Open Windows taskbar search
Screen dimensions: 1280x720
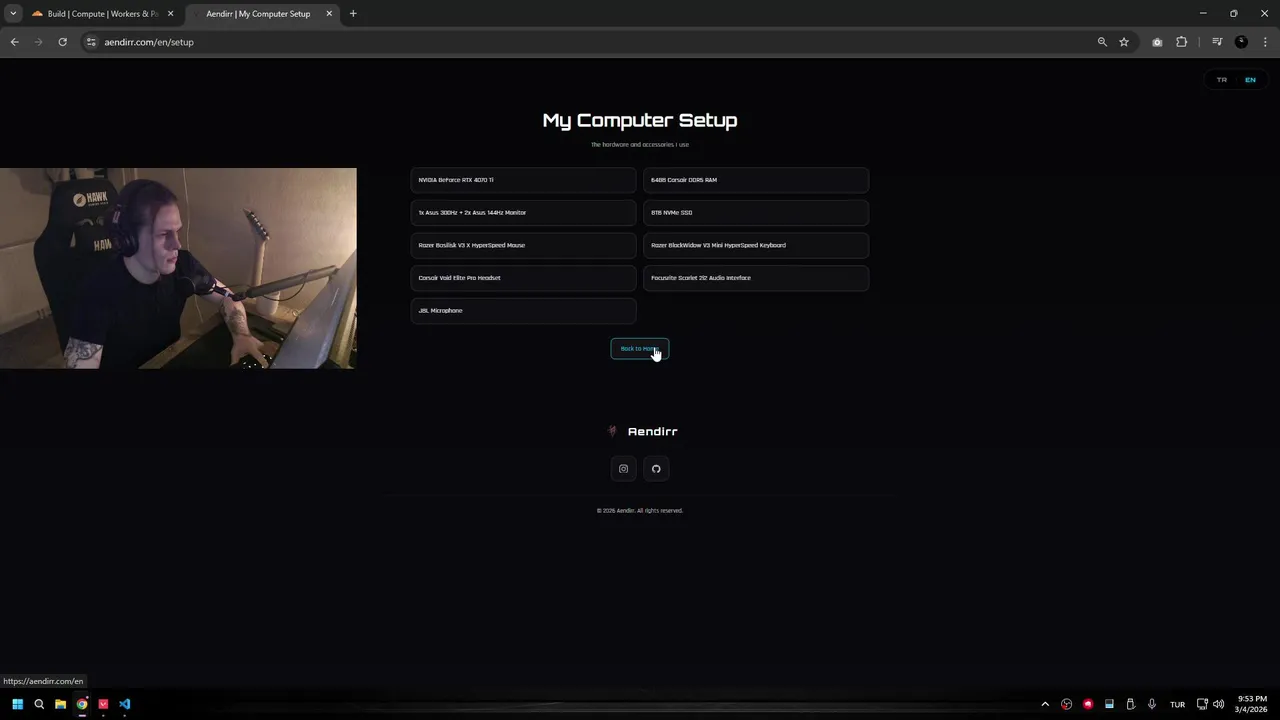(39, 704)
